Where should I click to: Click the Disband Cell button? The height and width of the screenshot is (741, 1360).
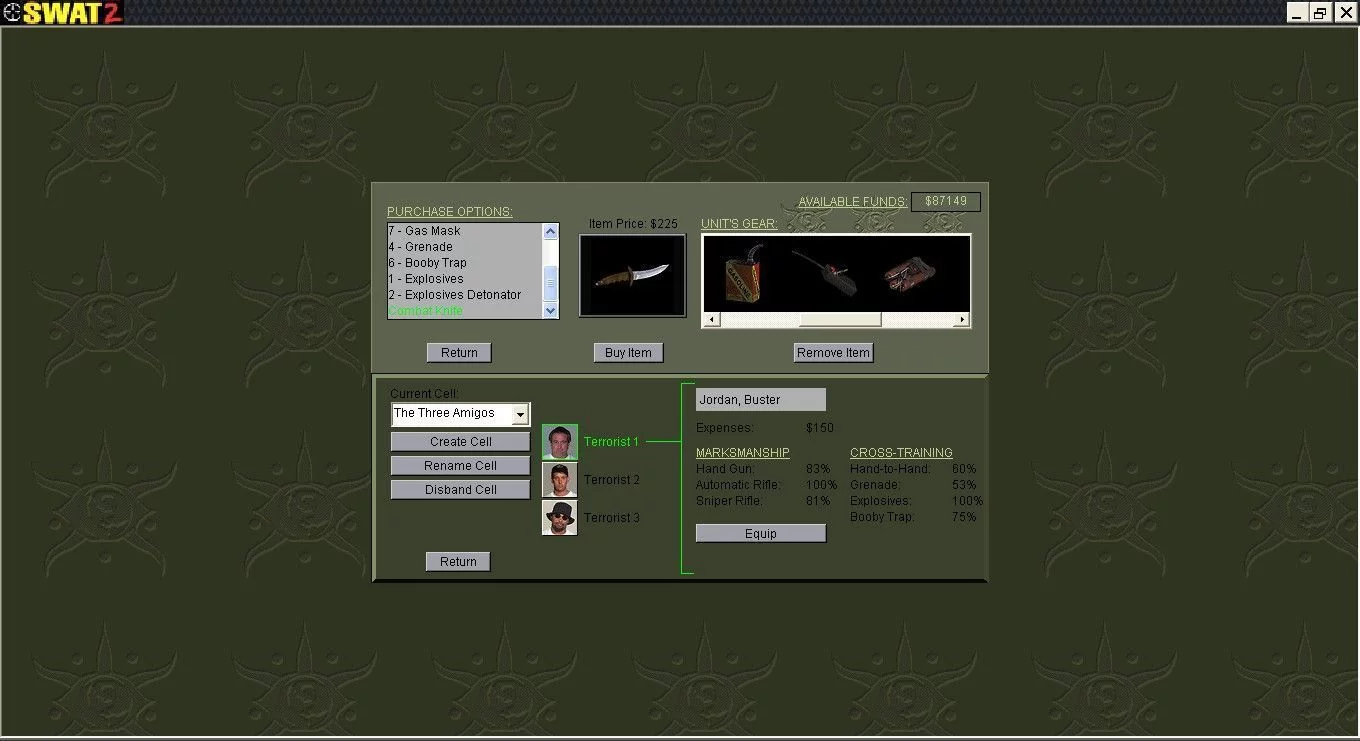pyautogui.click(x=461, y=490)
